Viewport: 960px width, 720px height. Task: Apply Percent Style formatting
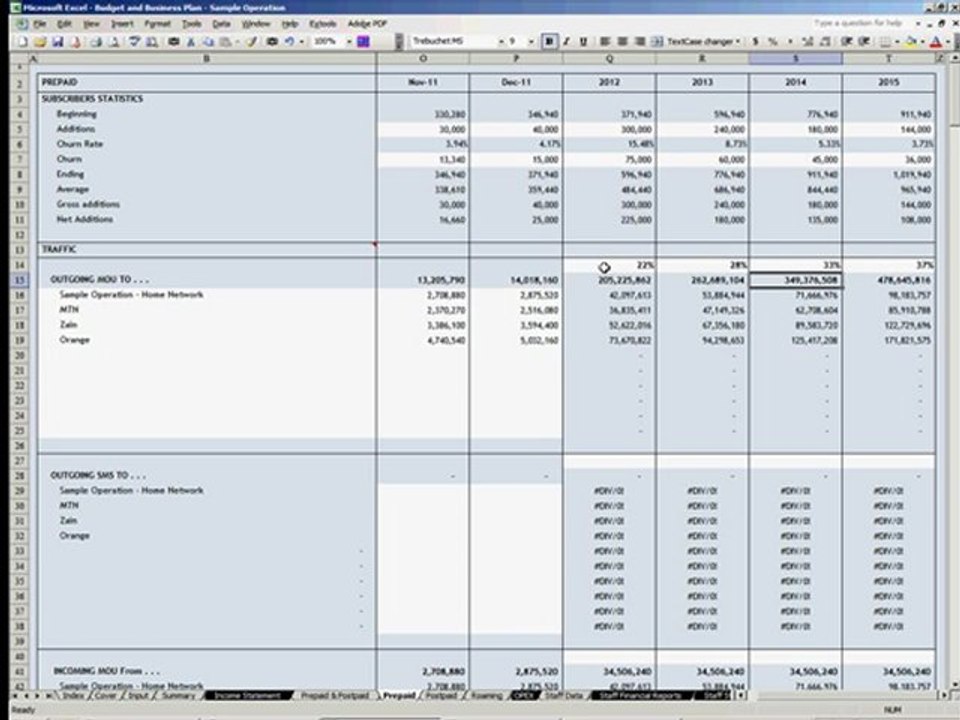(773, 42)
